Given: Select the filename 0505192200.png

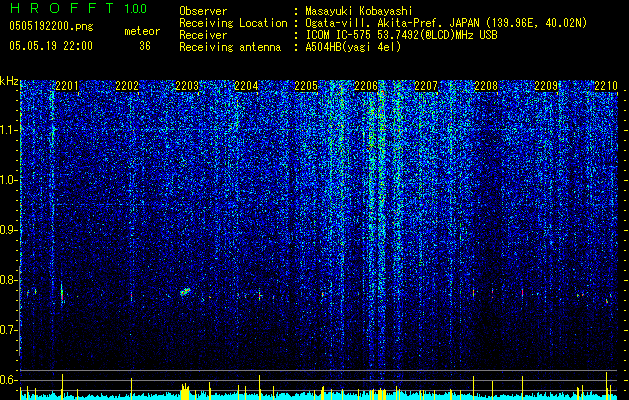Looking at the screenshot, I should click(51, 26).
